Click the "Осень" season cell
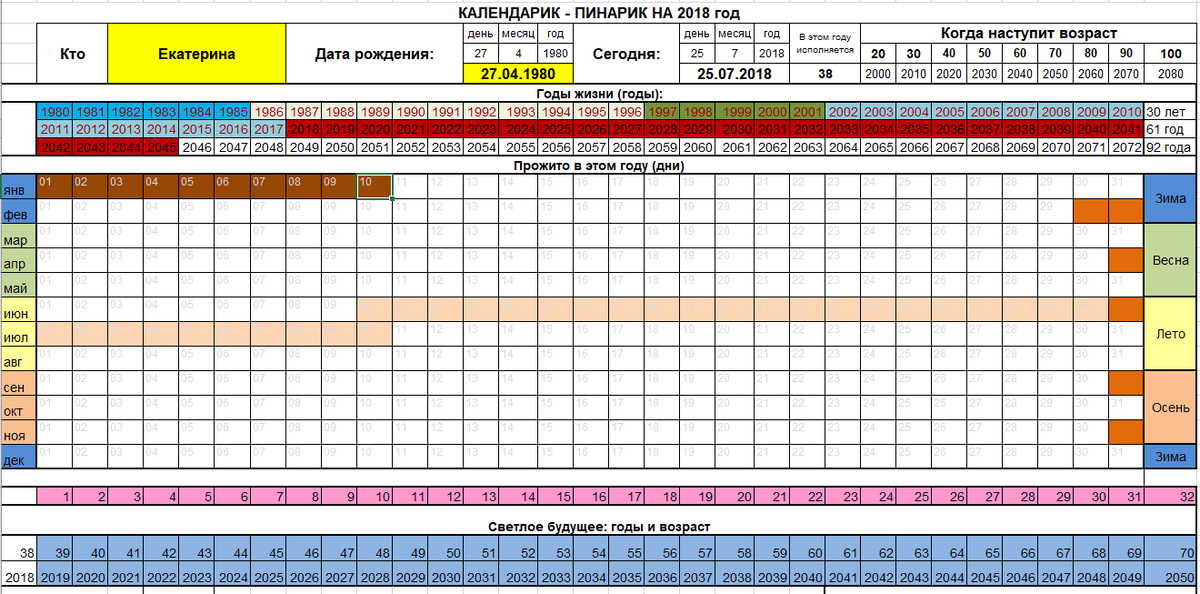Viewport: 1200px width, 594px height. [x=1170, y=407]
